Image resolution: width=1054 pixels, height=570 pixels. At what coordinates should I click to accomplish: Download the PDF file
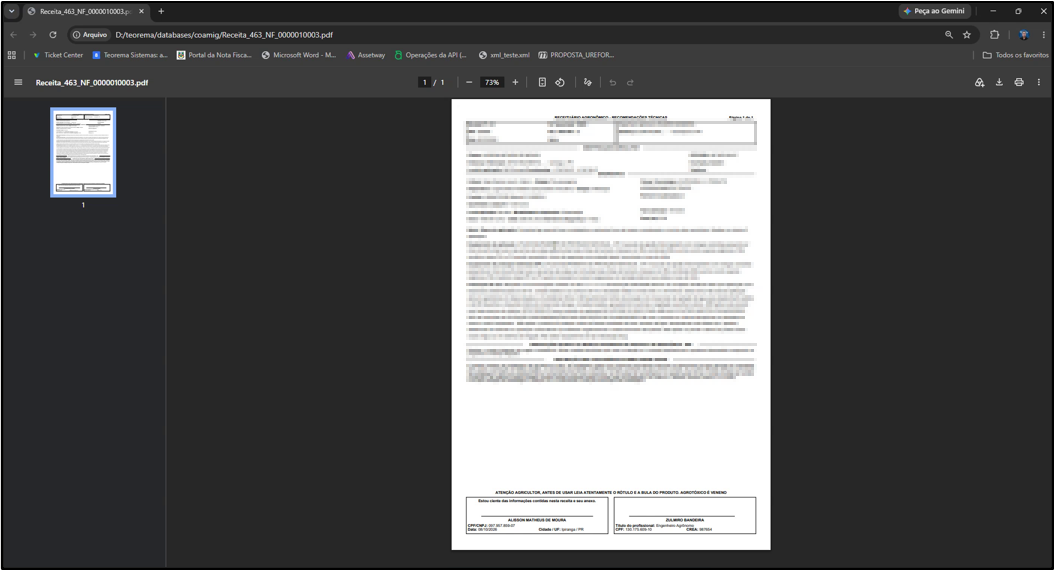[x=999, y=83]
